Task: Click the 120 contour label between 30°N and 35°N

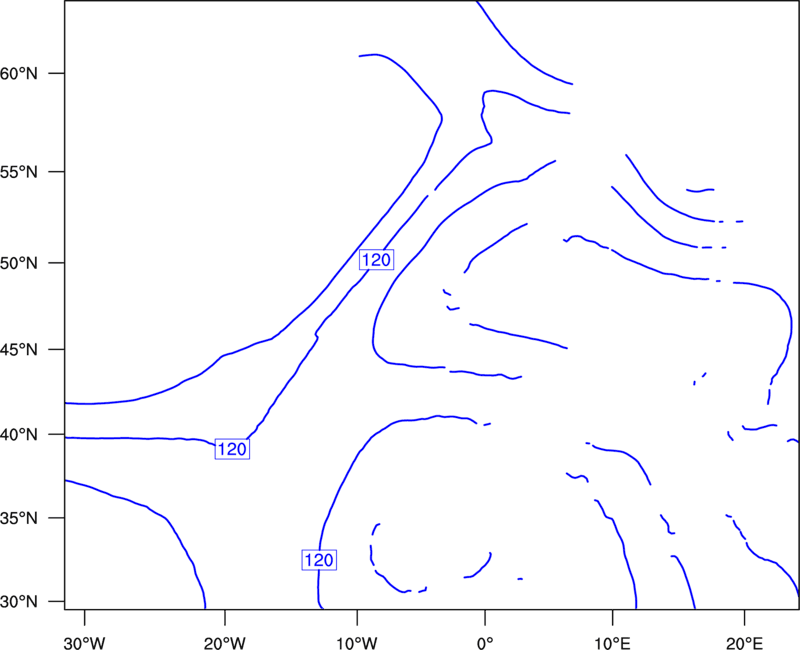Action: (x=319, y=560)
